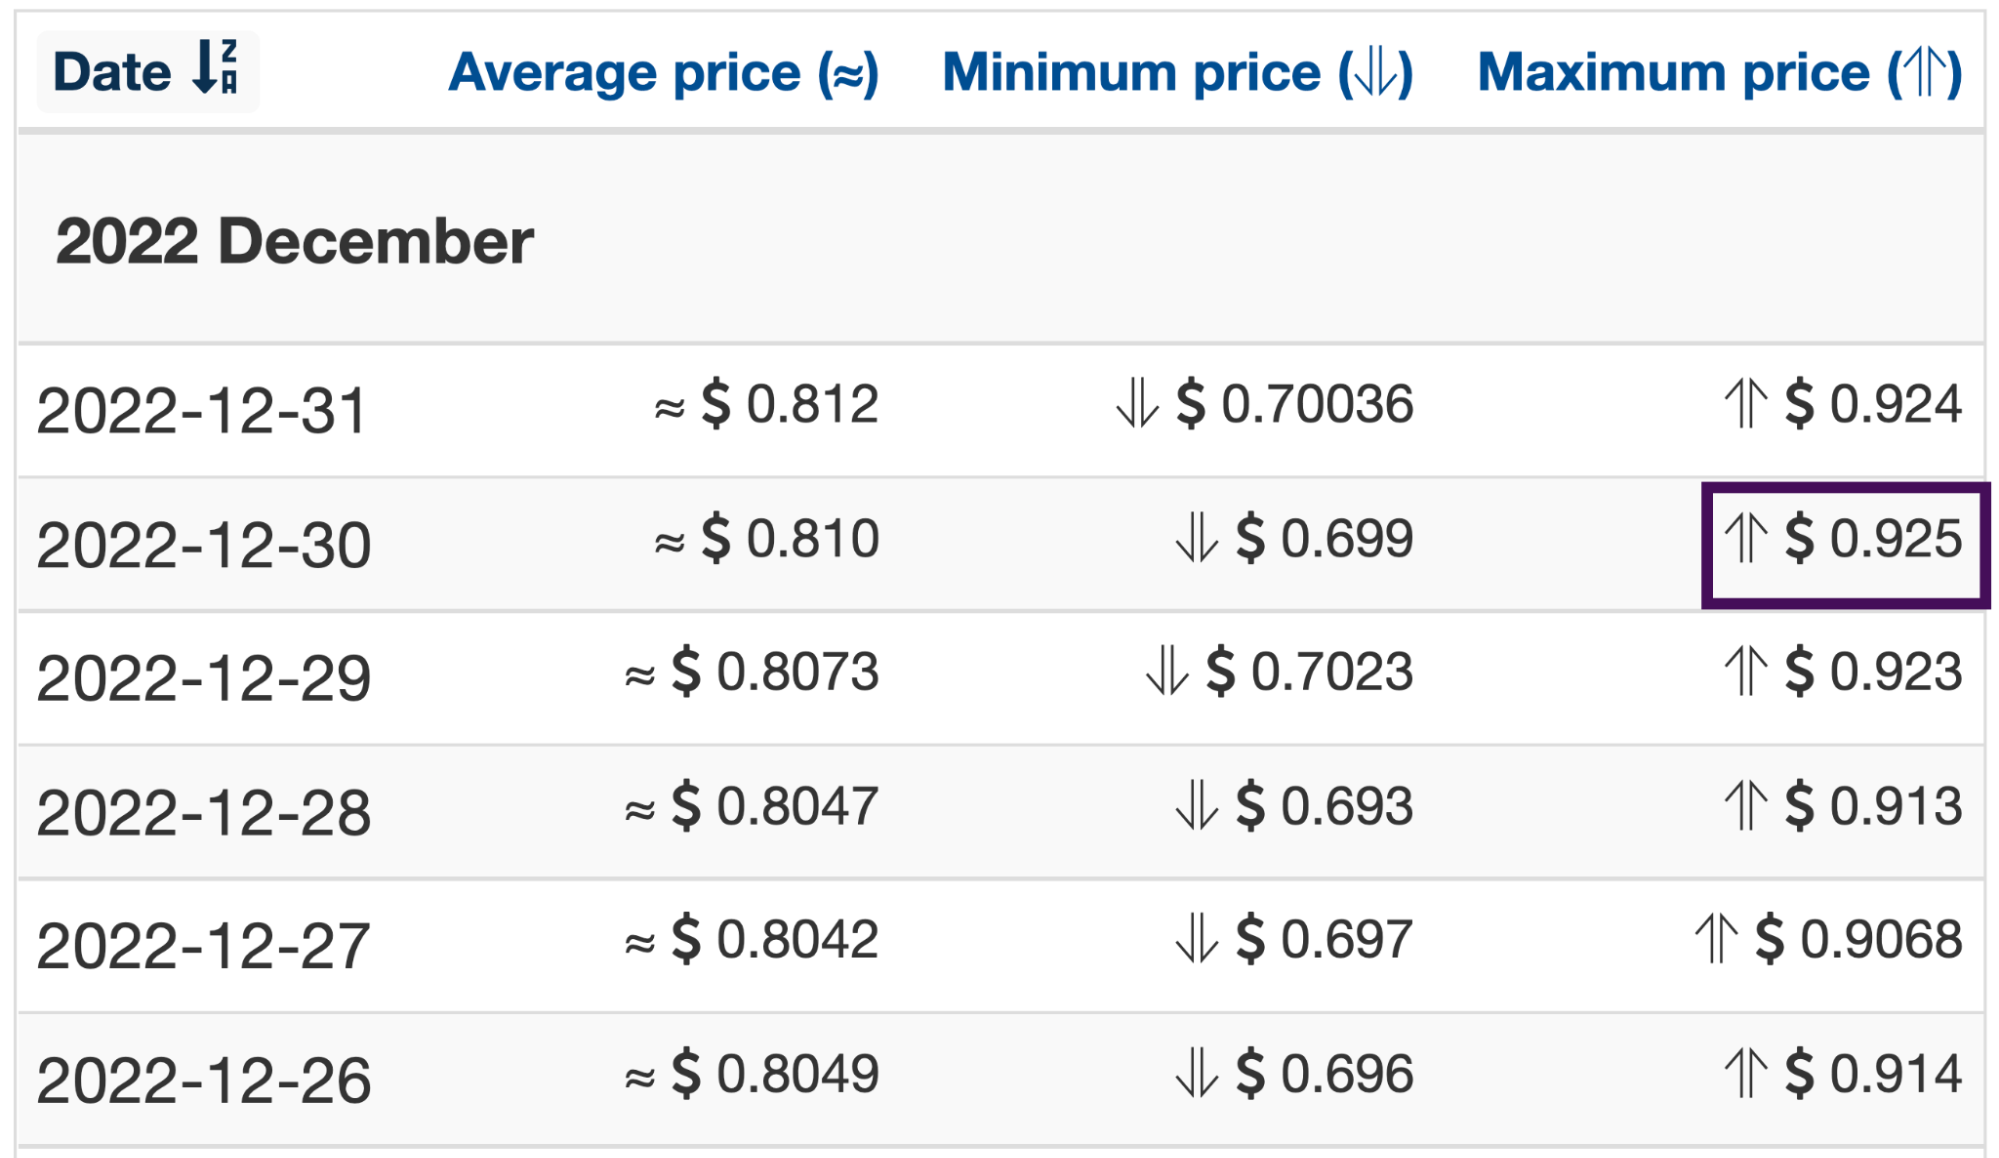Click the up arrow icon beside $ 0.924

click(x=1746, y=403)
